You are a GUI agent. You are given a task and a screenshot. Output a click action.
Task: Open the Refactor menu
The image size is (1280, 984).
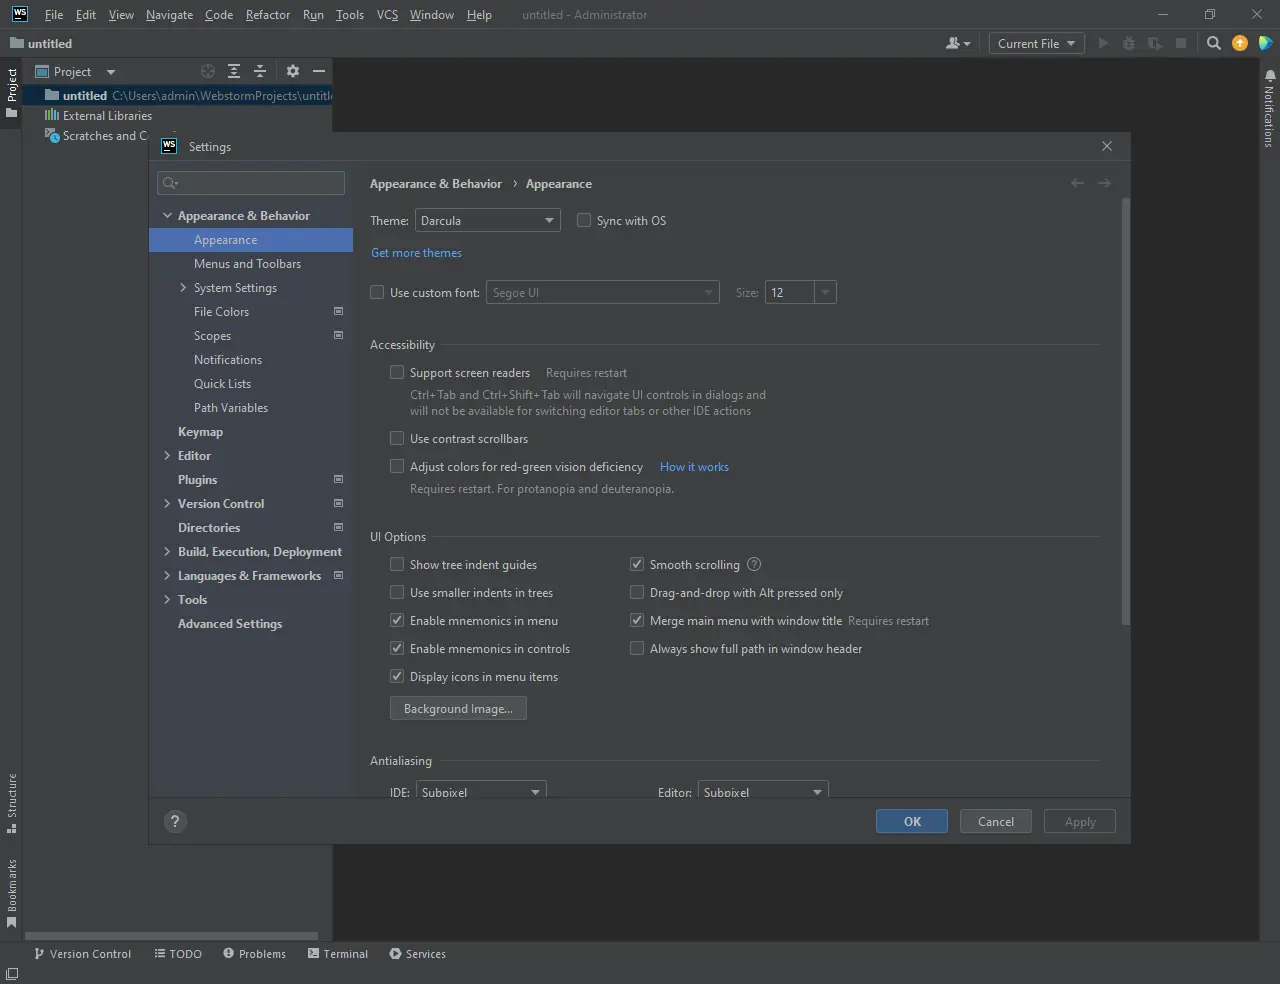(267, 15)
